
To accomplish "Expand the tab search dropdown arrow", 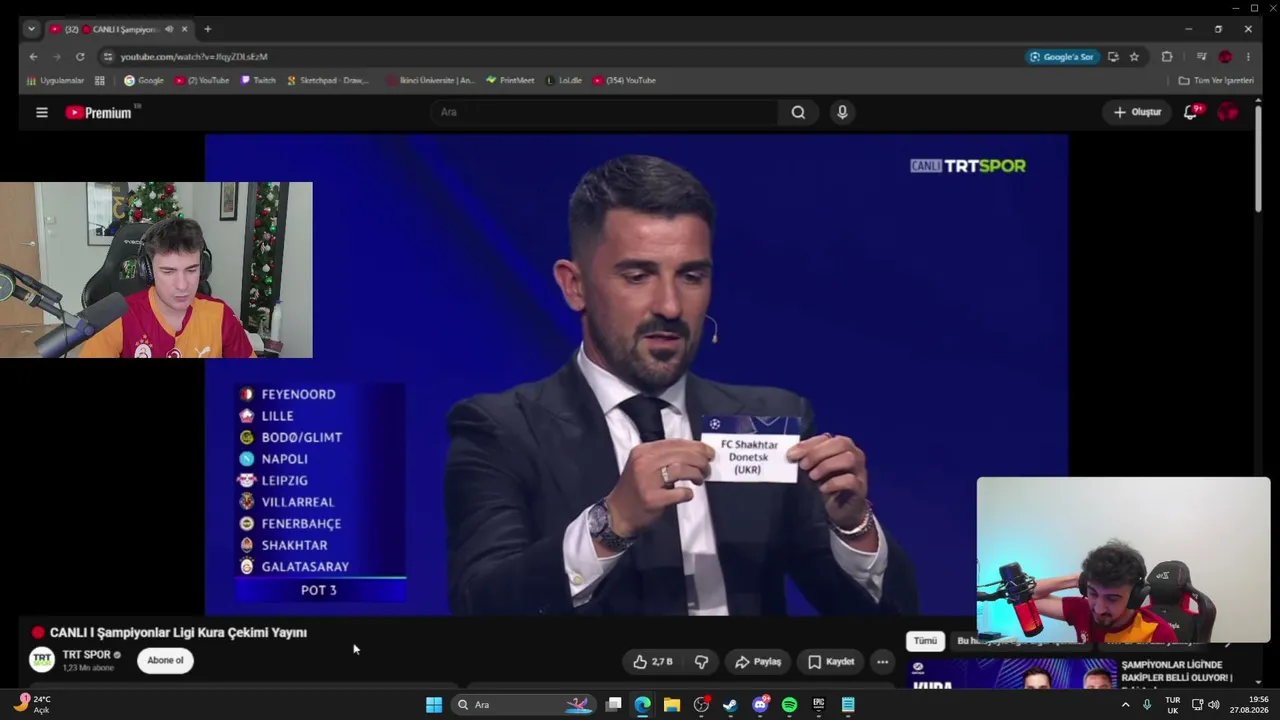I will (31, 29).
